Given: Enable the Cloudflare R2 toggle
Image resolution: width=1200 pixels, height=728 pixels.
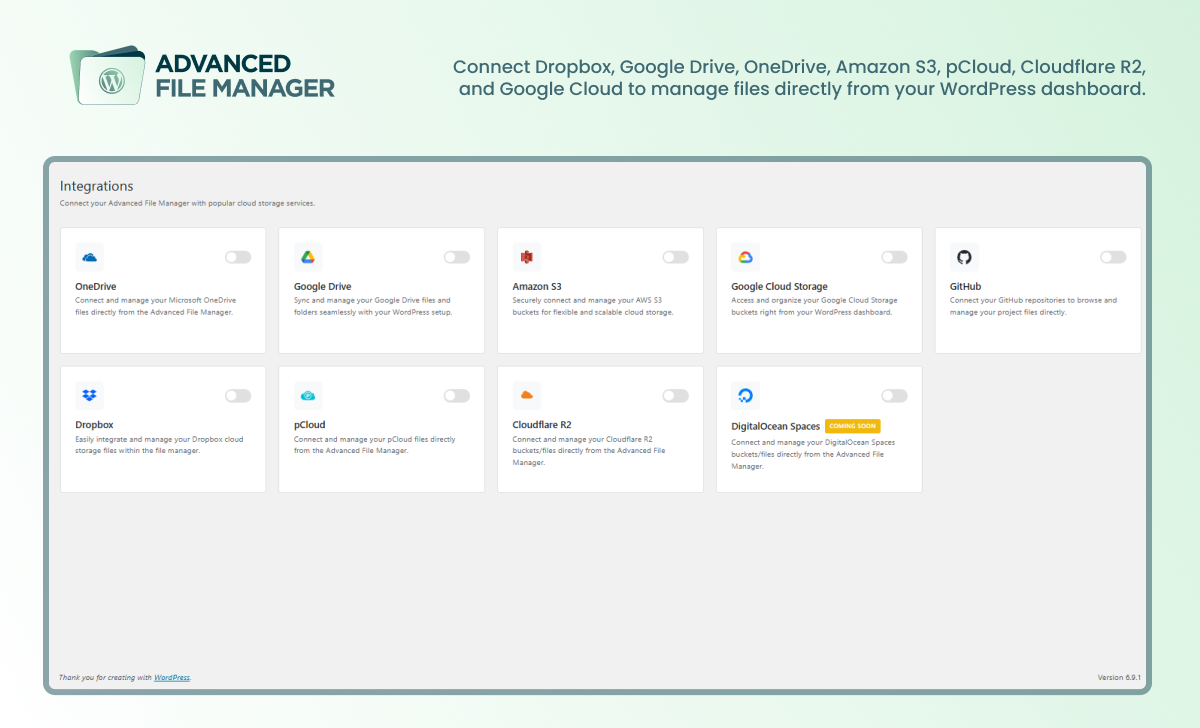Looking at the screenshot, I should tap(675, 395).
